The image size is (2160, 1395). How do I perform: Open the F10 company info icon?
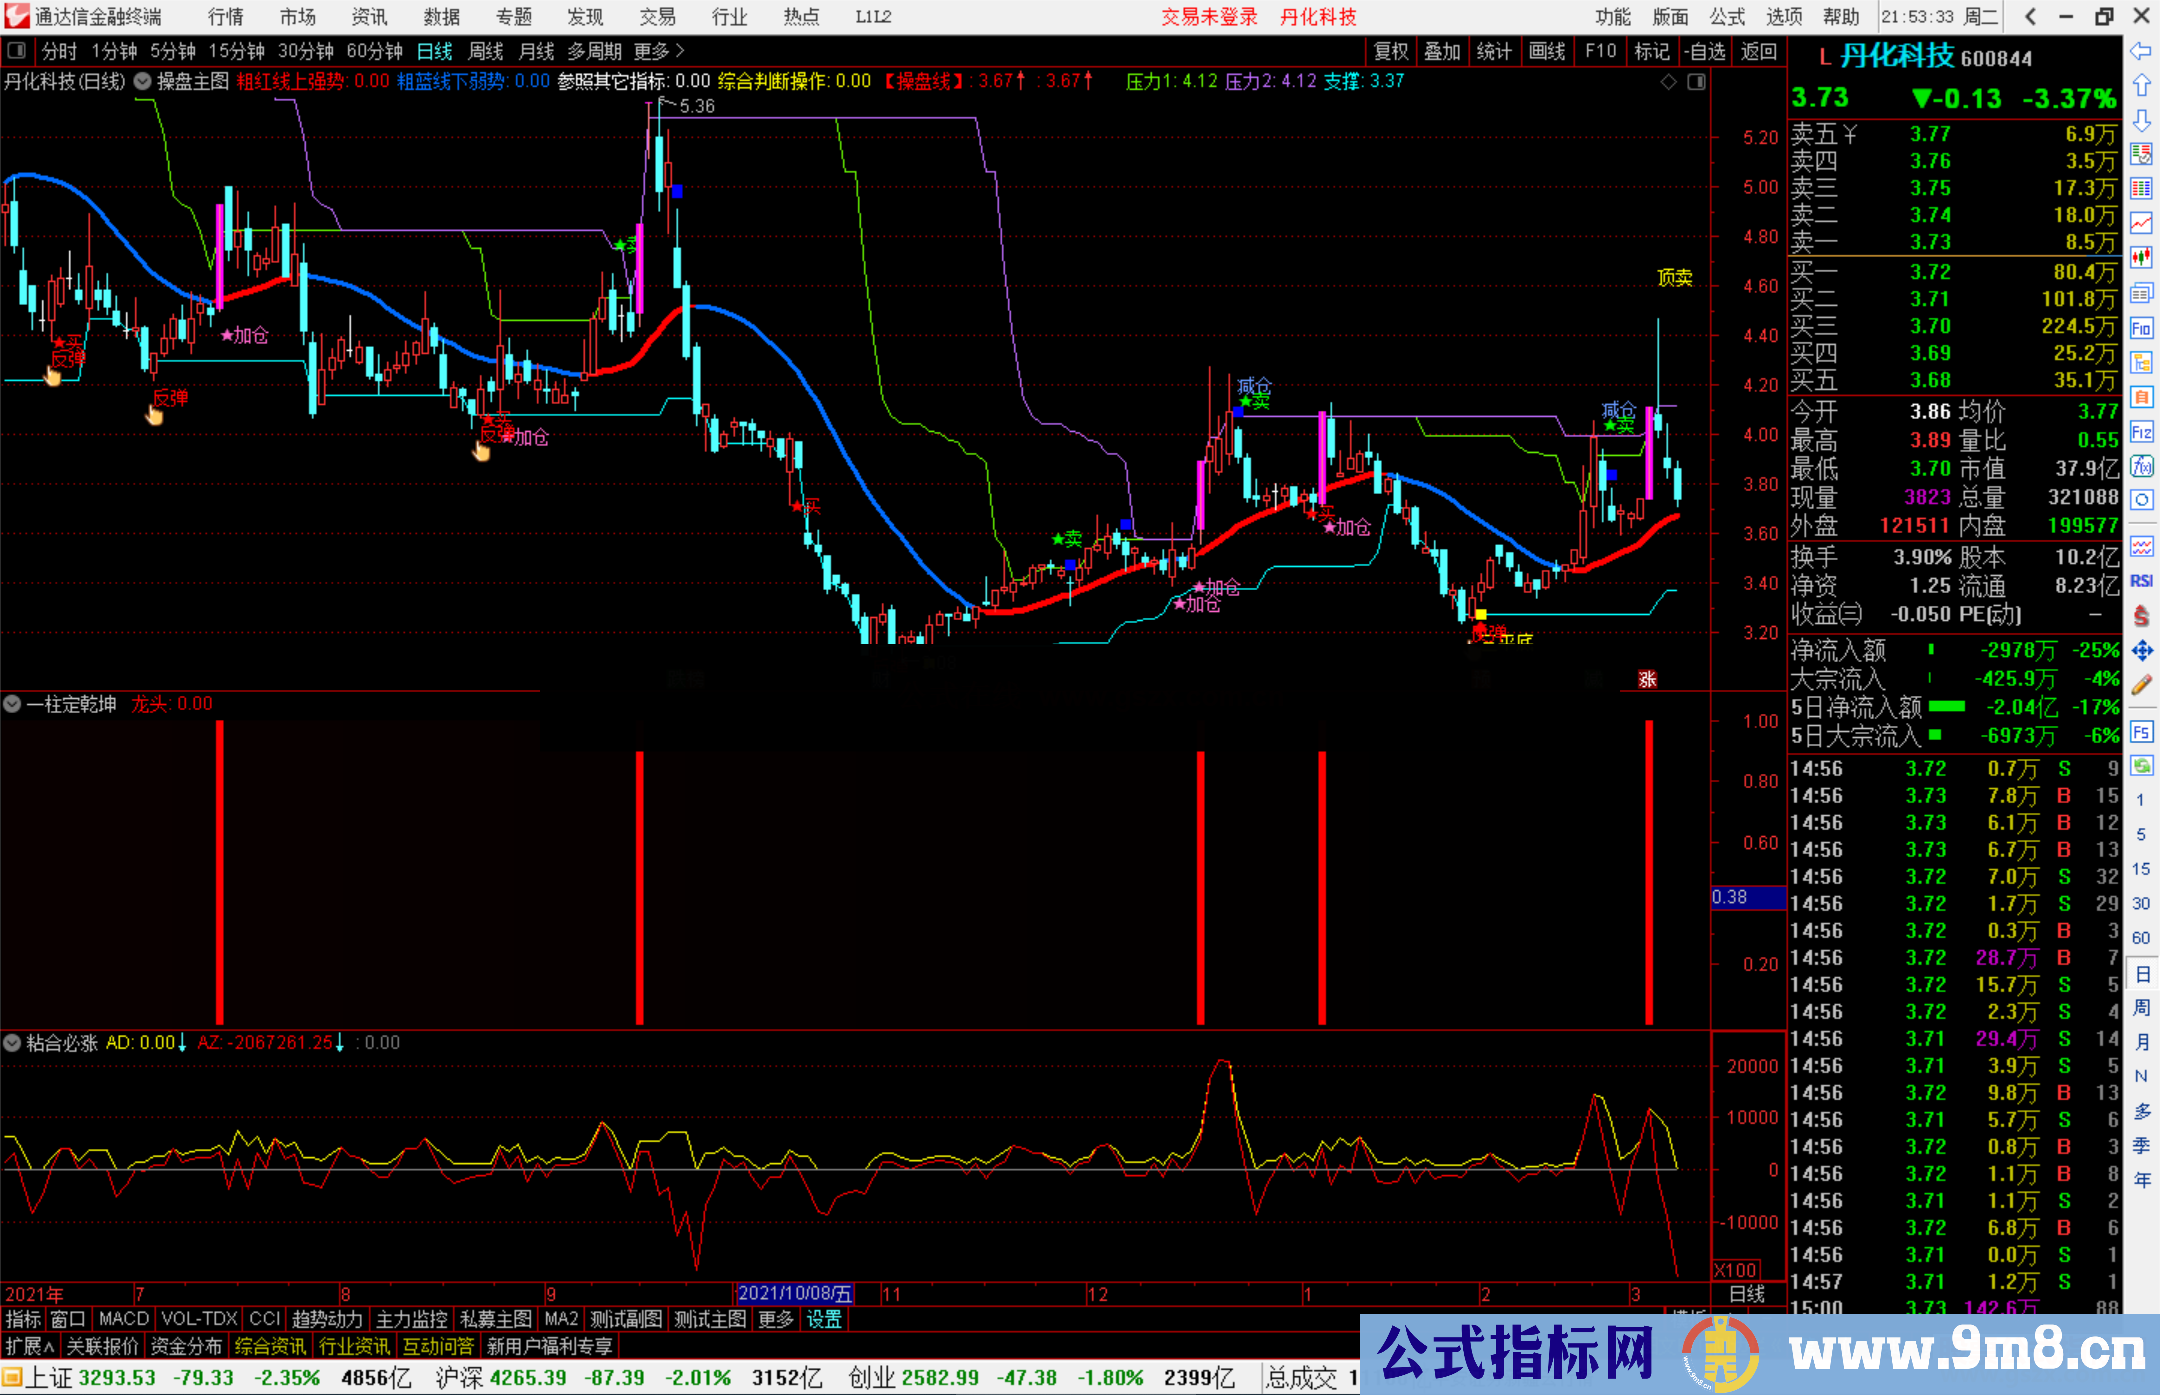(x=2141, y=328)
